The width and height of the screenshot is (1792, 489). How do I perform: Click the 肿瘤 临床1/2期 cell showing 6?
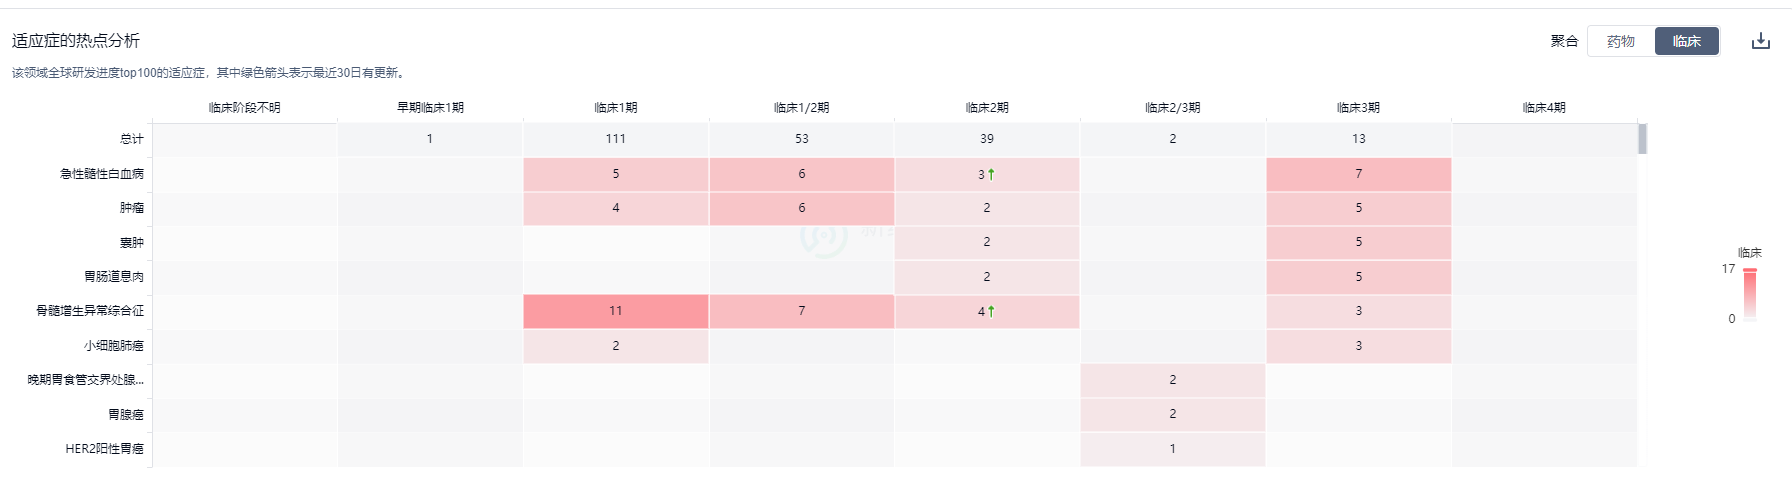click(x=802, y=208)
